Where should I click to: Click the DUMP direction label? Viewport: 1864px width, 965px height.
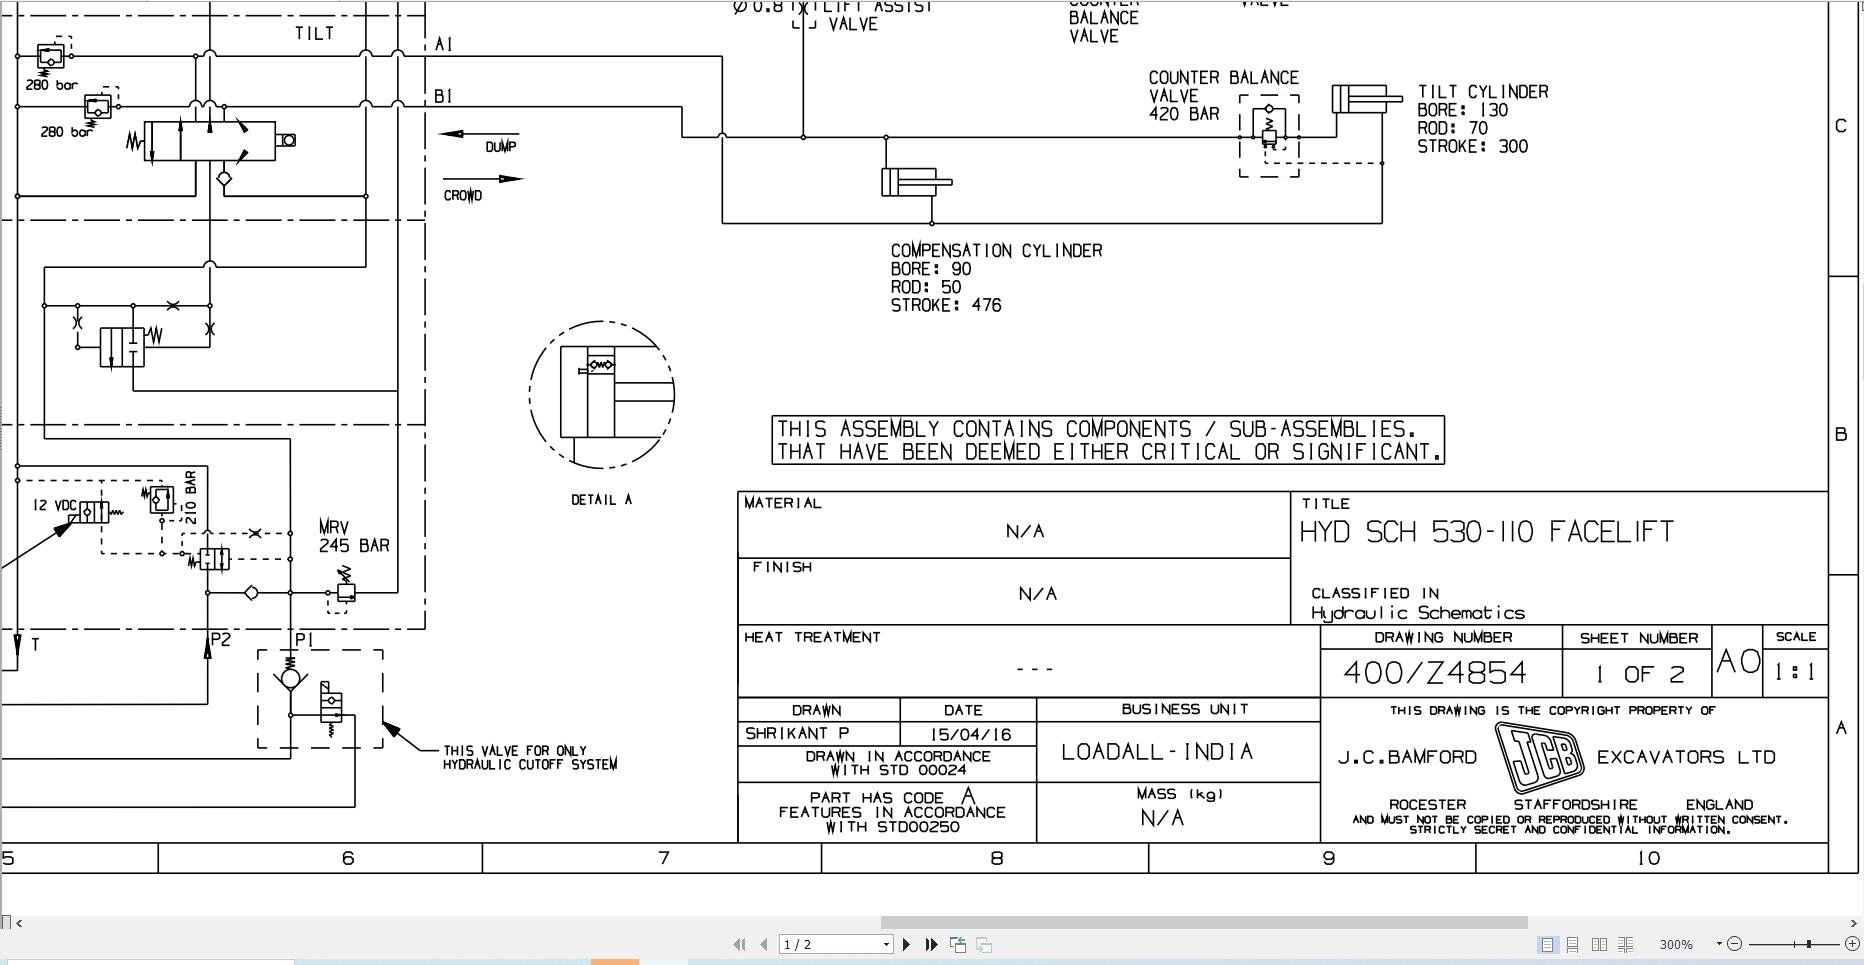tap(501, 147)
